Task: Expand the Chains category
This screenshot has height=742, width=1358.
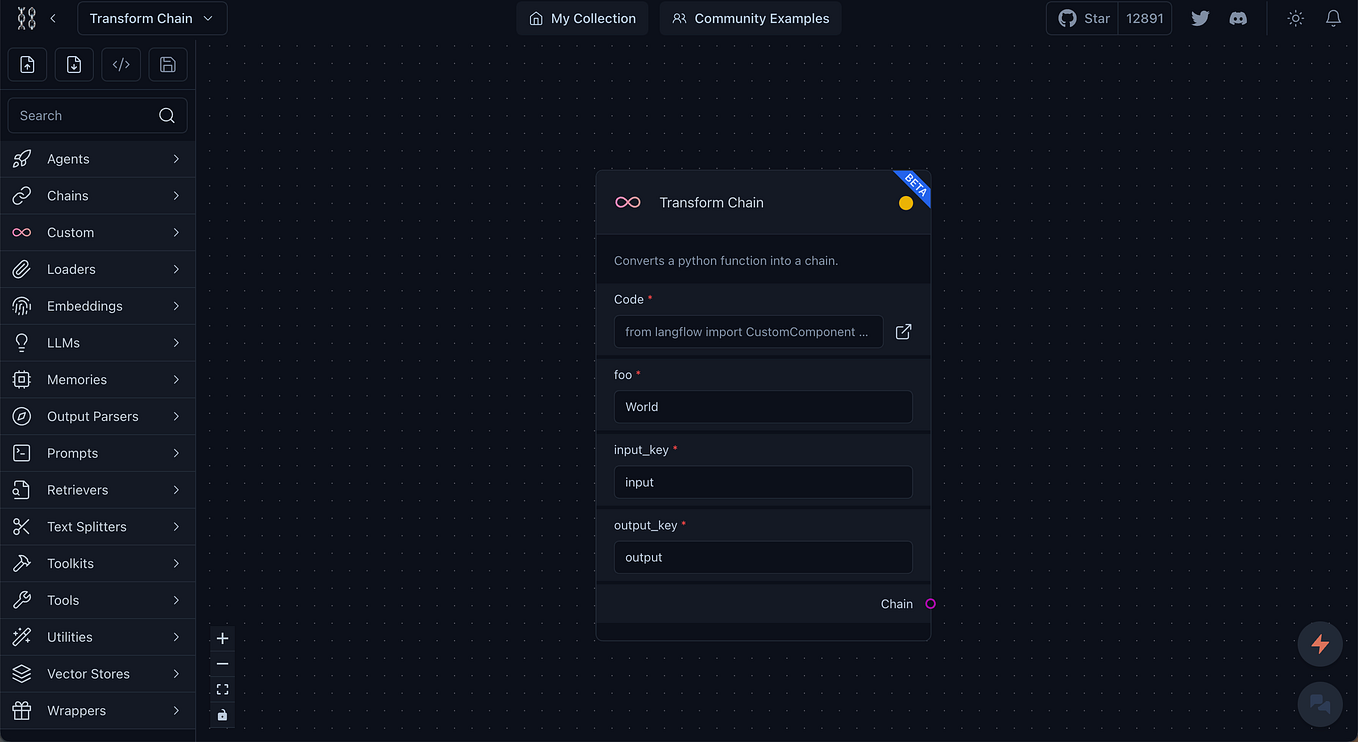Action: [97, 195]
